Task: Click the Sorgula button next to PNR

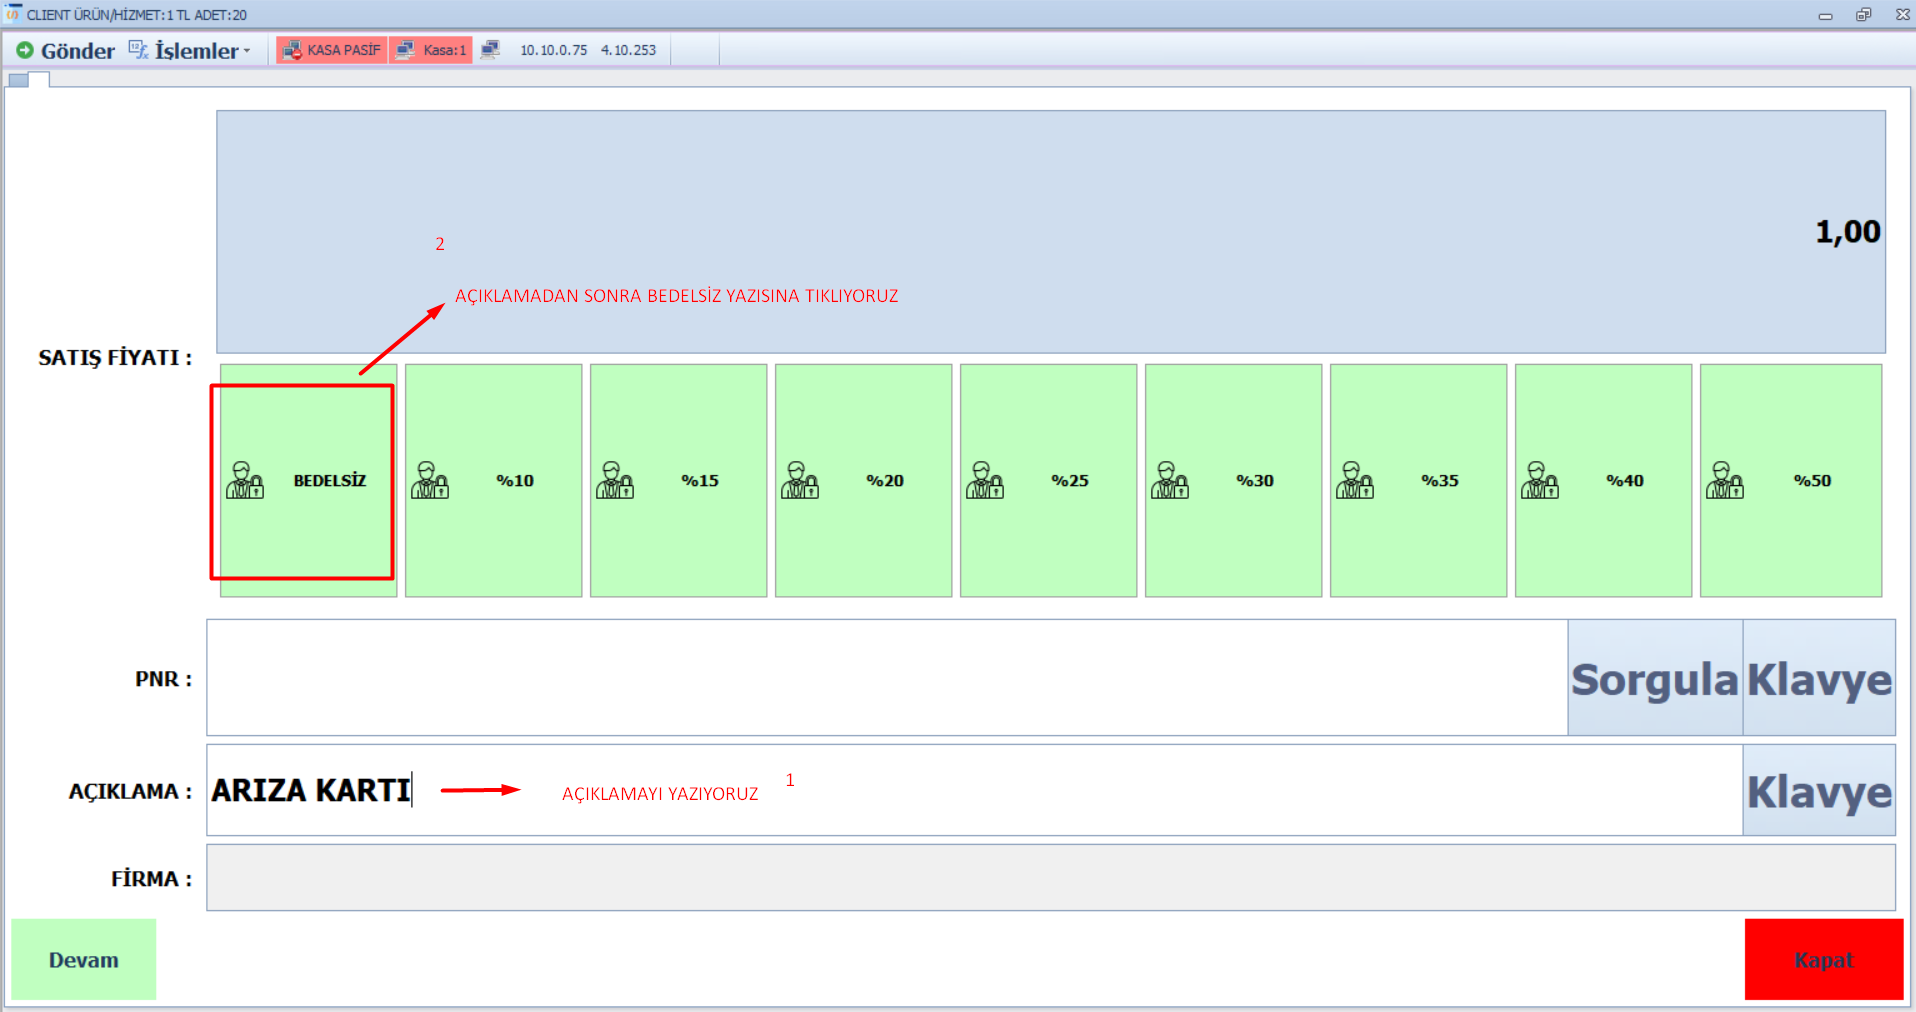Action: [x=1654, y=679]
